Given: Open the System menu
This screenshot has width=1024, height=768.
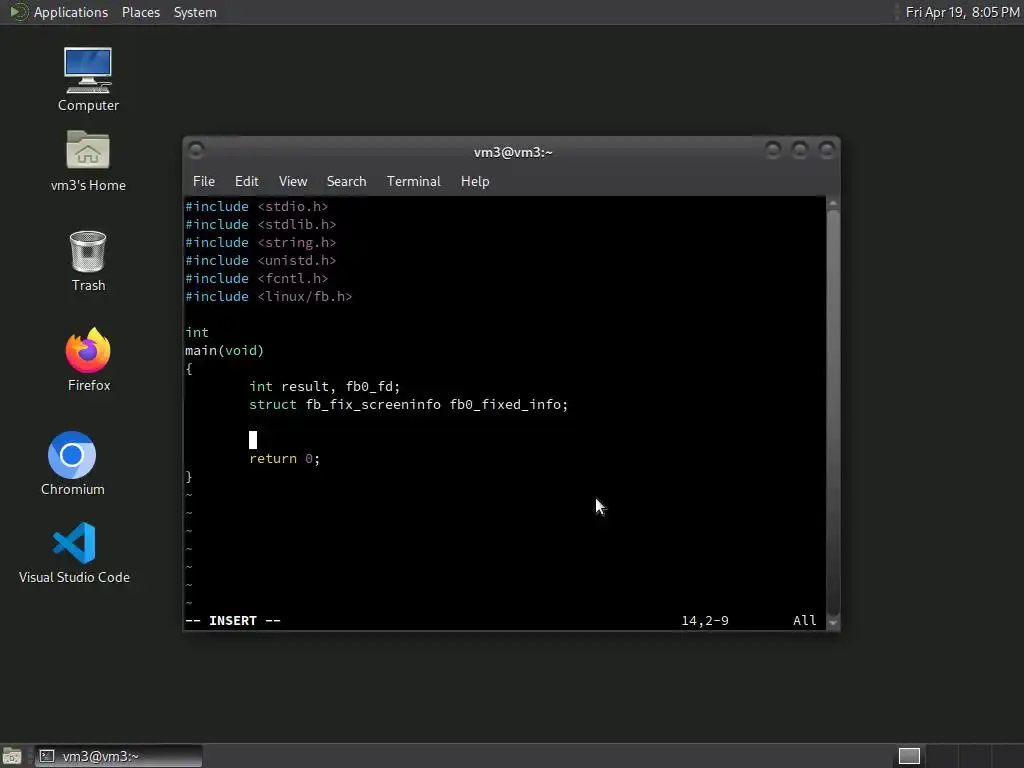Looking at the screenshot, I should tap(195, 12).
